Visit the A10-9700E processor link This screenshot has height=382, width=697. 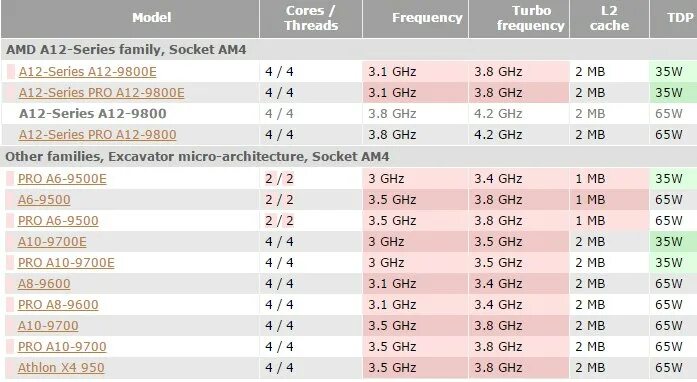point(52,241)
